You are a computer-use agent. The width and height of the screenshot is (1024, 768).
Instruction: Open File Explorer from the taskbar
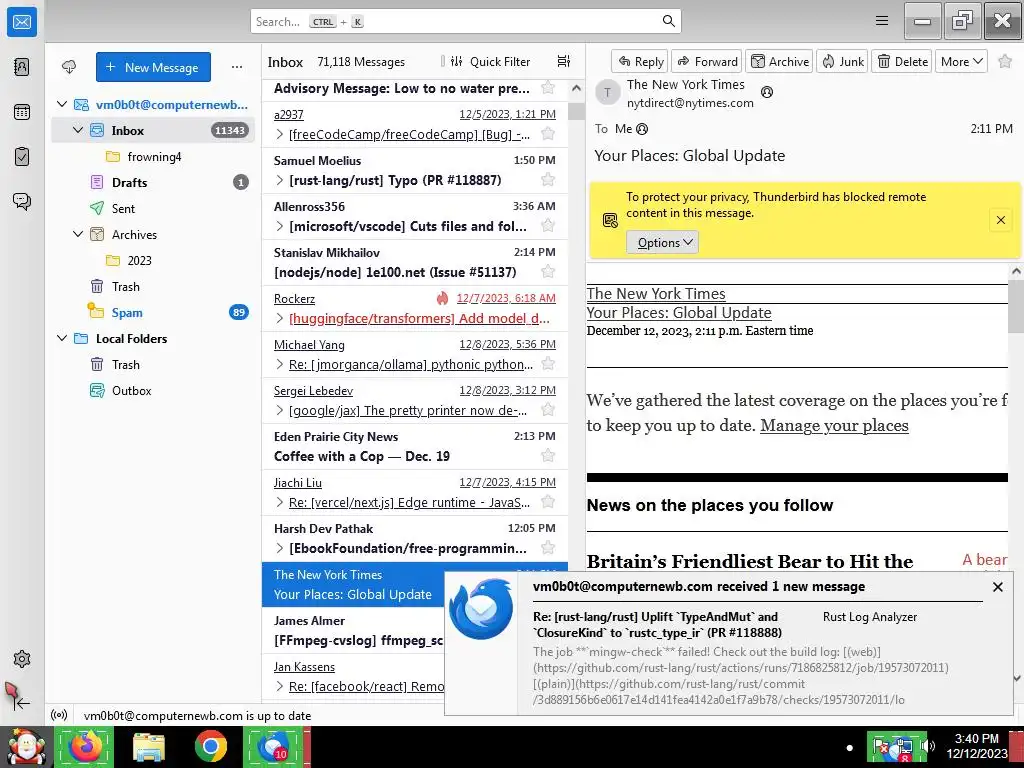click(148, 747)
